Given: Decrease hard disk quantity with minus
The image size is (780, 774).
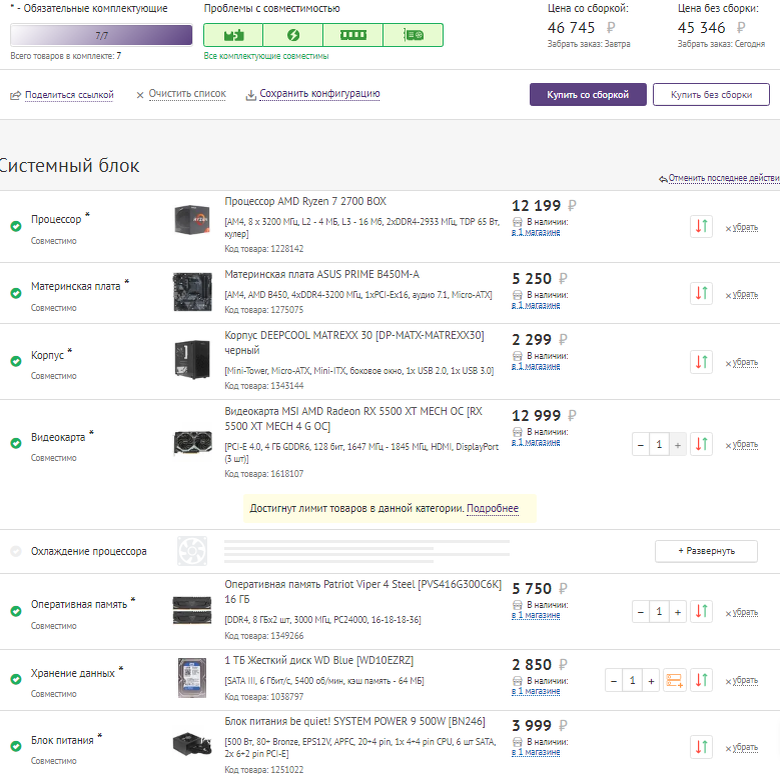Looking at the screenshot, I should [614, 680].
